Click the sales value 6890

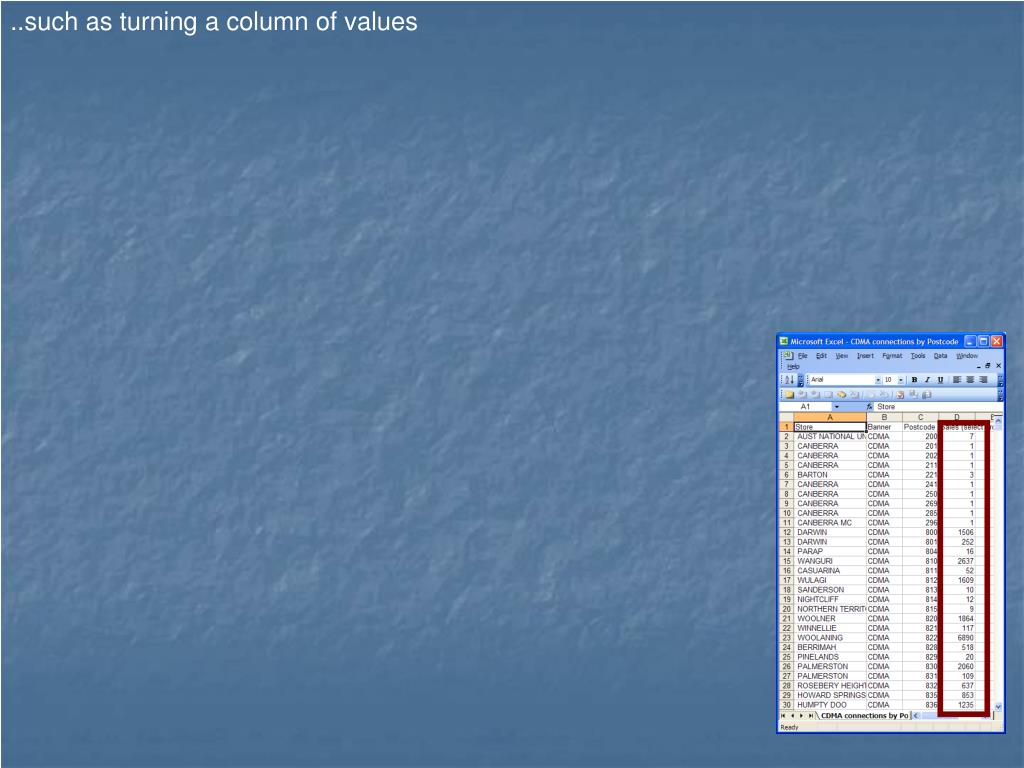tap(965, 638)
